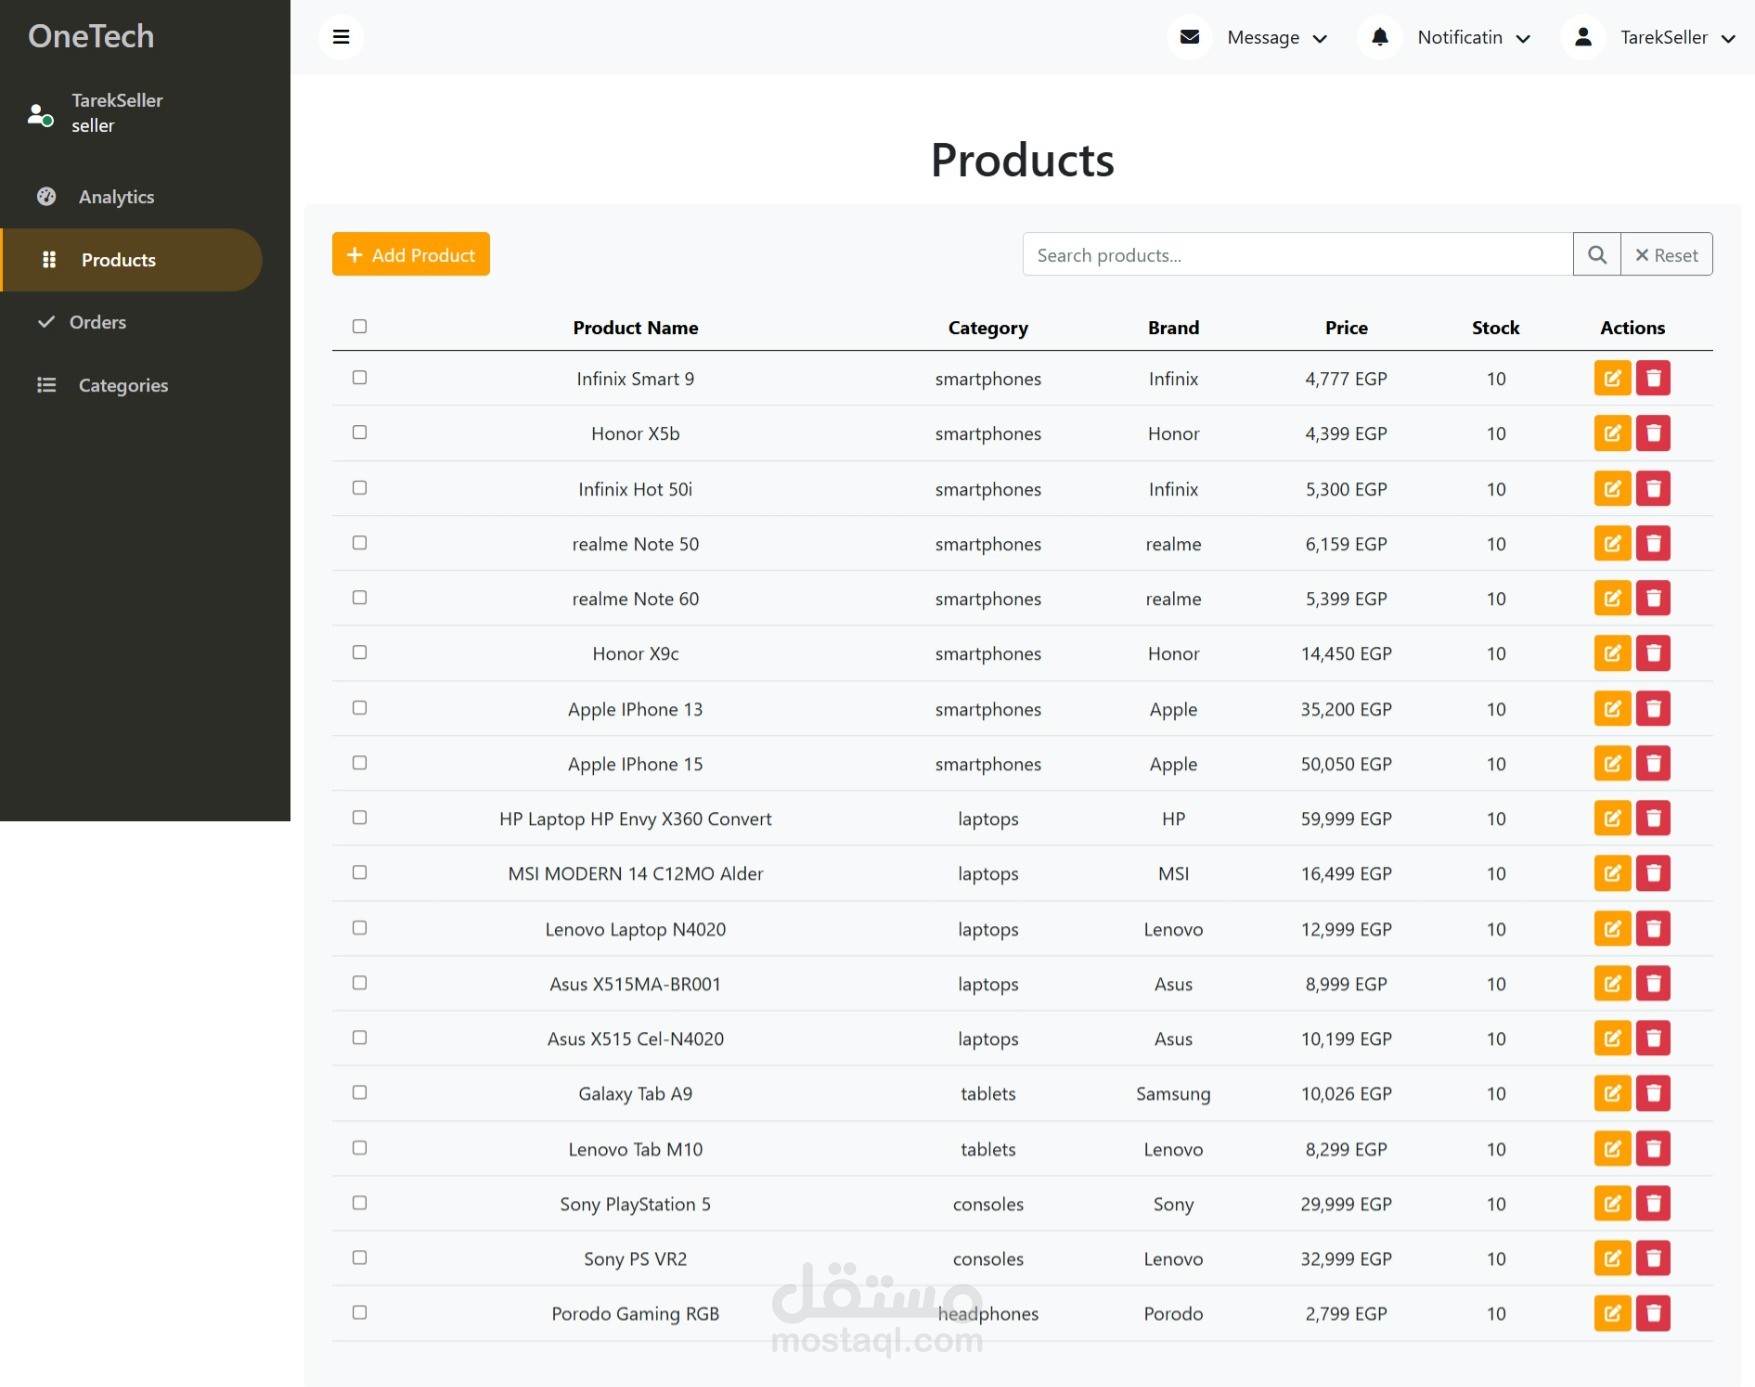Edit the Lenovo Laptop N4020 product
The width and height of the screenshot is (1755, 1387).
click(1612, 929)
